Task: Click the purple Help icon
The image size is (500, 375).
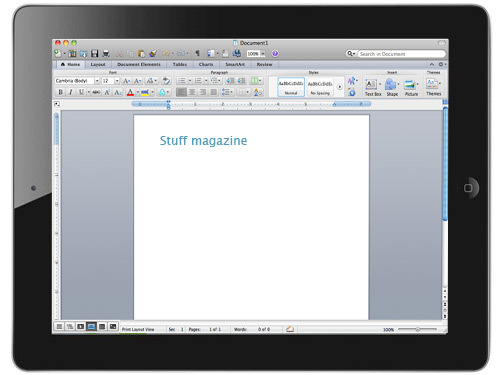Action: [275, 53]
